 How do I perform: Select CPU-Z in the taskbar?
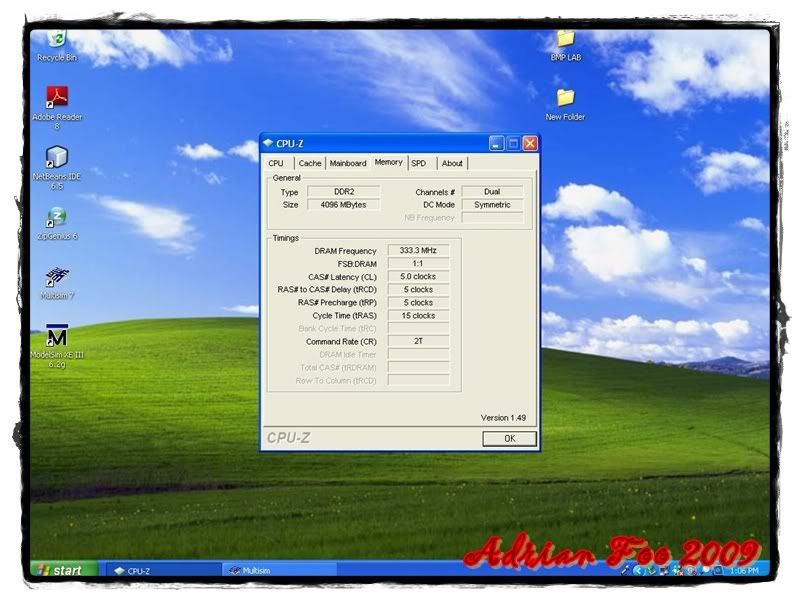point(163,570)
